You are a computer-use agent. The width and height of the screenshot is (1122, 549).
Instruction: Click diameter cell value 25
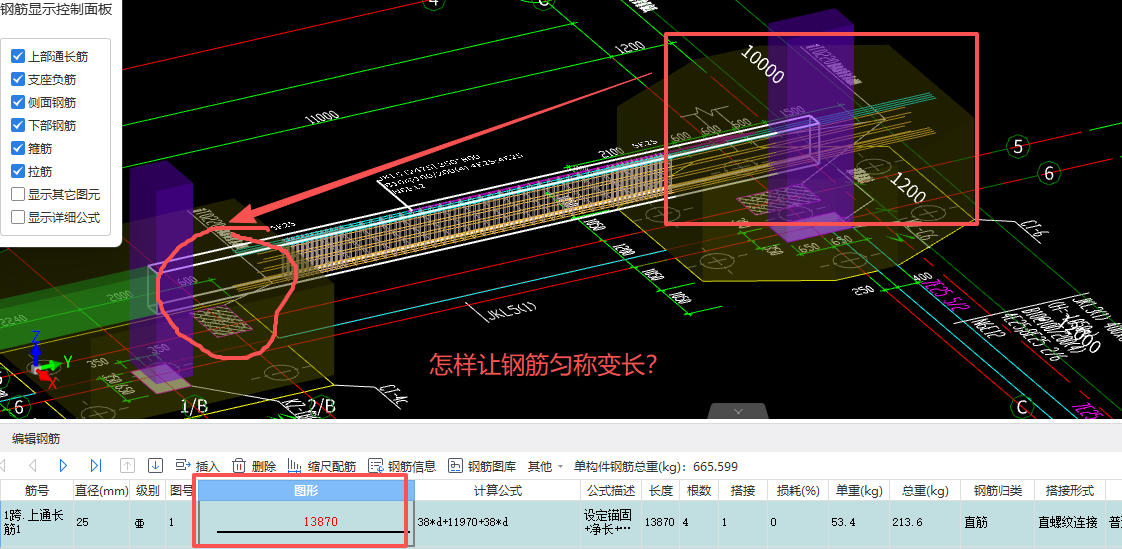point(101,523)
